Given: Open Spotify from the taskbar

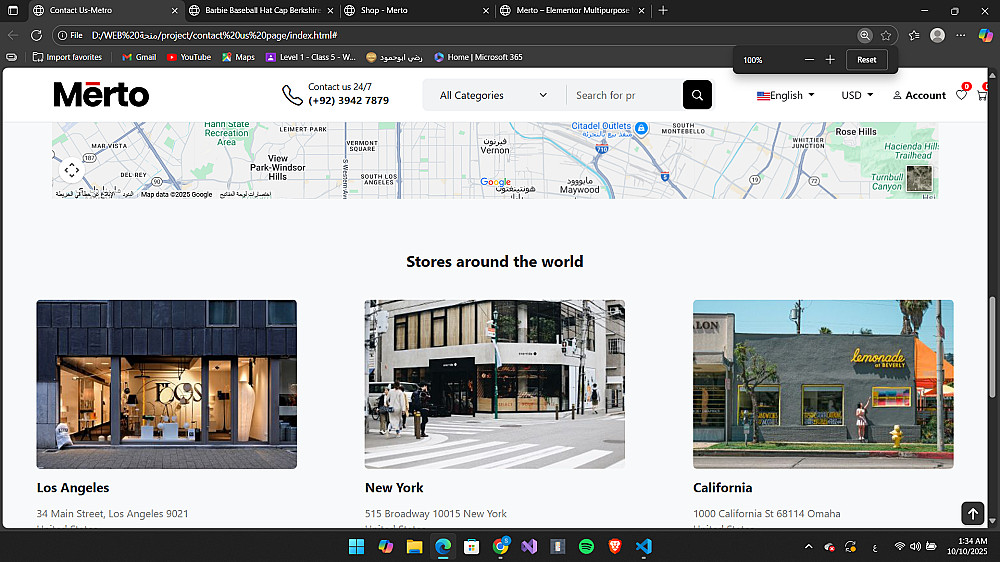Looking at the screenshot, I should [586, 546].
